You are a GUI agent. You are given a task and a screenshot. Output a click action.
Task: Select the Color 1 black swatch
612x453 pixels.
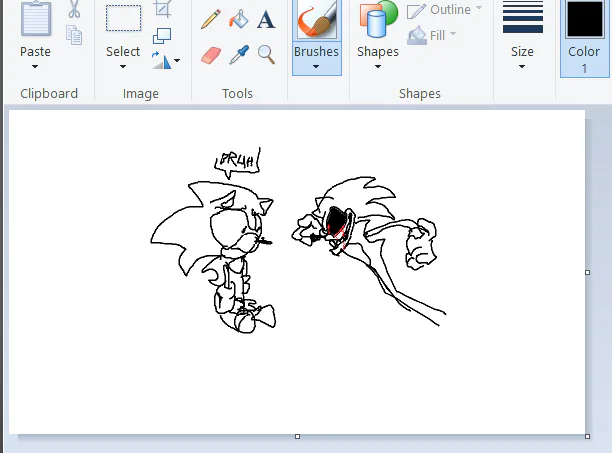click(584, 19)
